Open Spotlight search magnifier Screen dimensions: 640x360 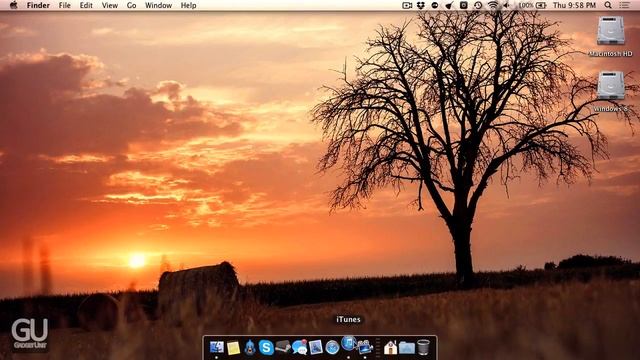(608, 5)
